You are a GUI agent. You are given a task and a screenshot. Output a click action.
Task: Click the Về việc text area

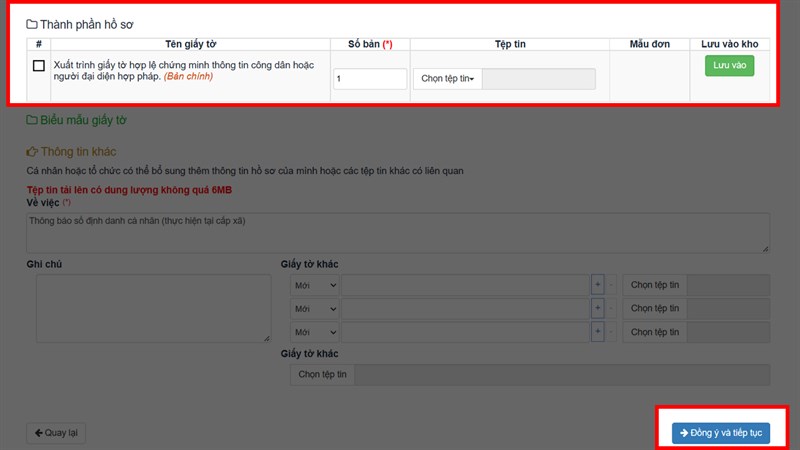[398, 233]
